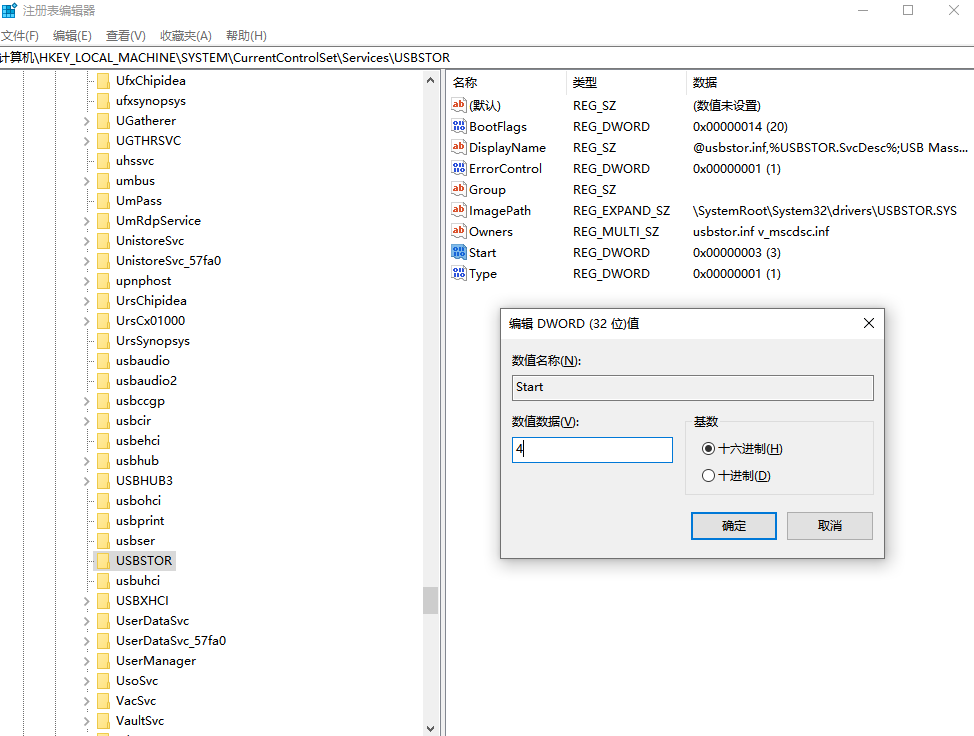Click the REG_EXPAND_SZ type cell
Viewport: 974px width, 736px height.
pos(621,211)
